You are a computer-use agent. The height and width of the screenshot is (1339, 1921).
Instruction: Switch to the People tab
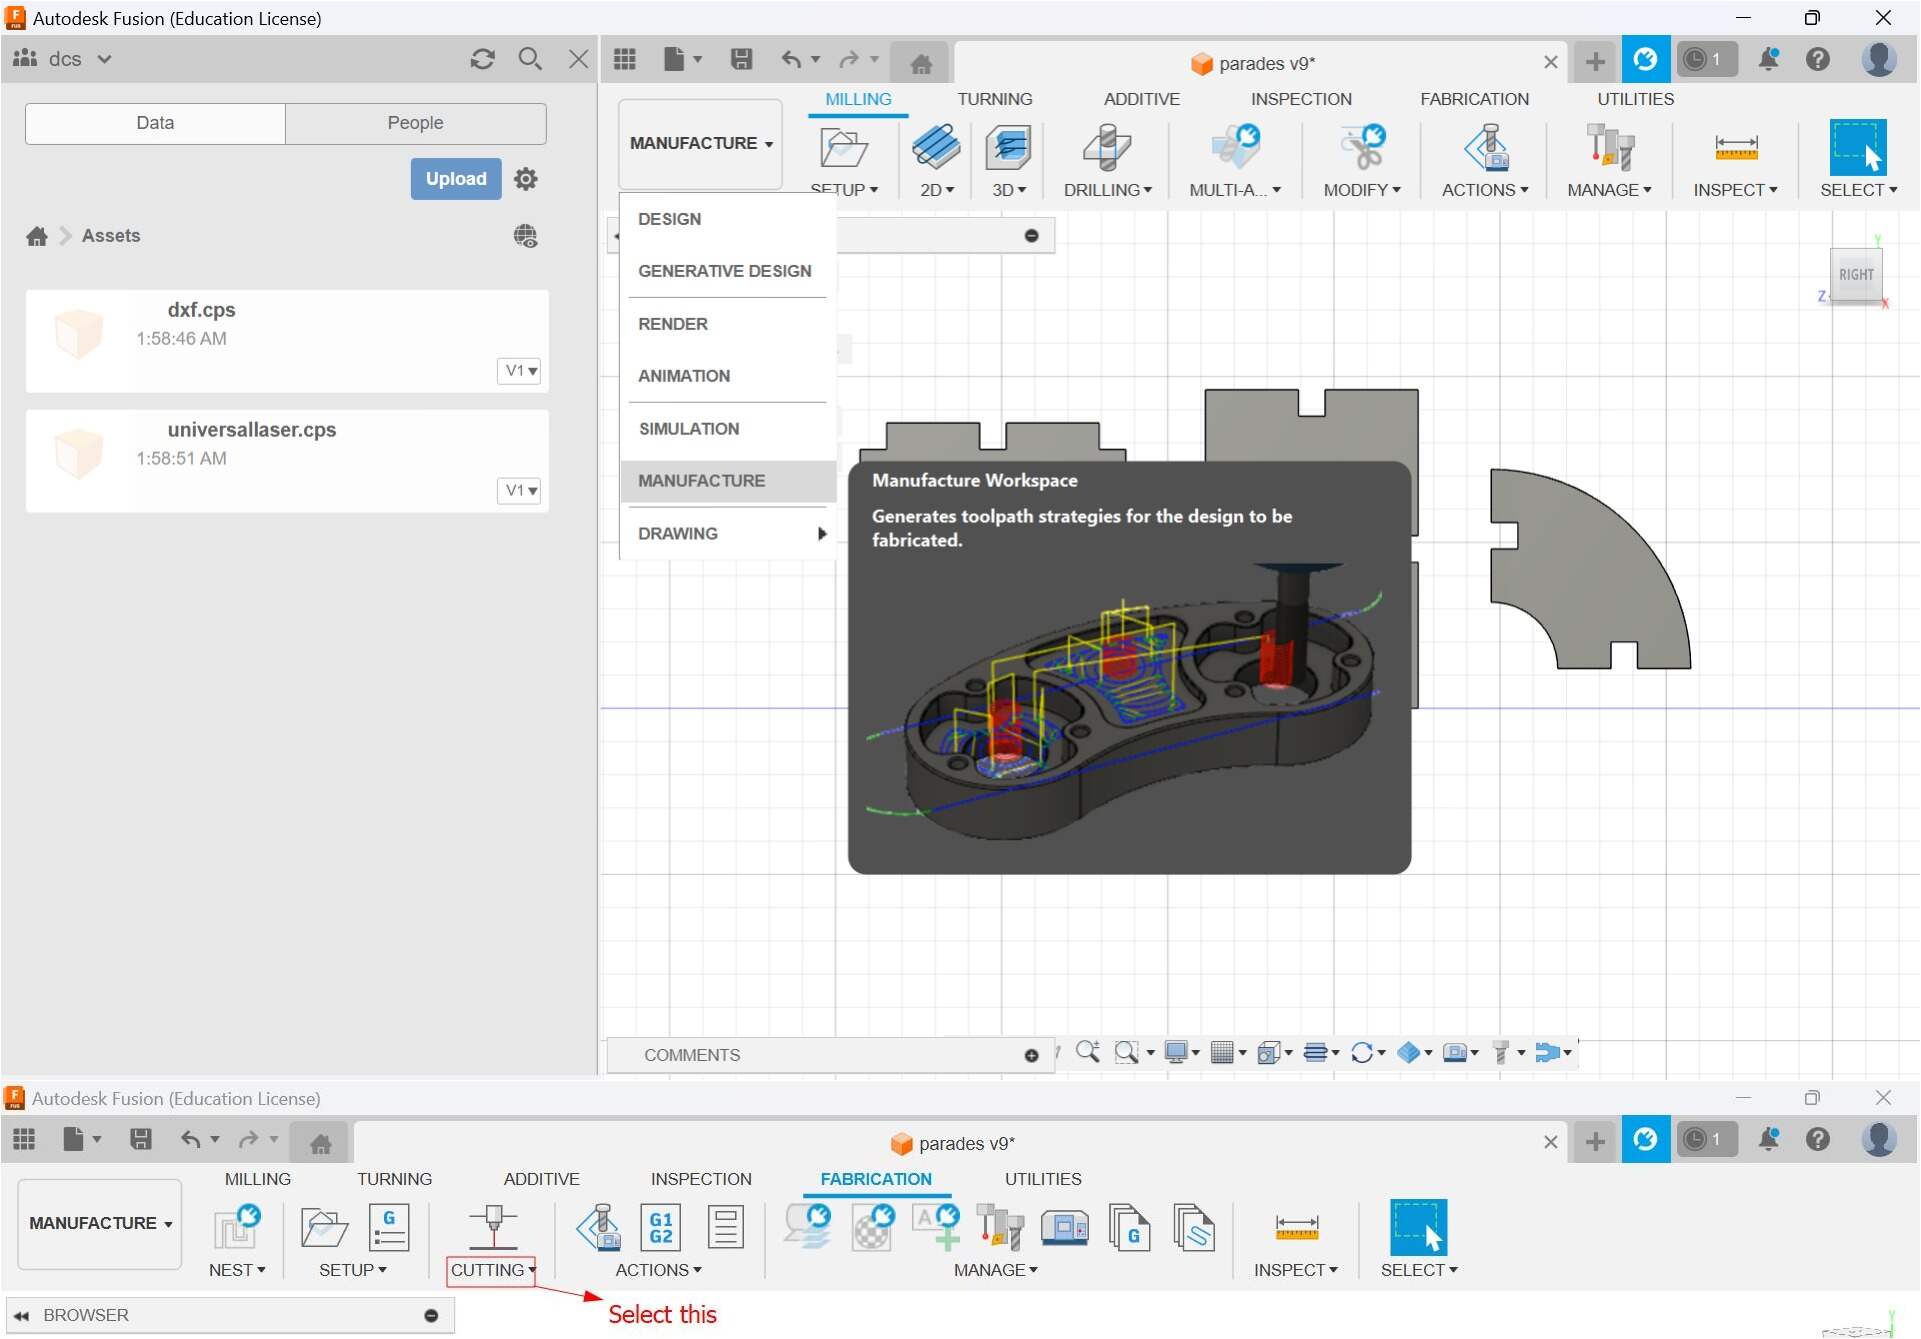[415, 123]
